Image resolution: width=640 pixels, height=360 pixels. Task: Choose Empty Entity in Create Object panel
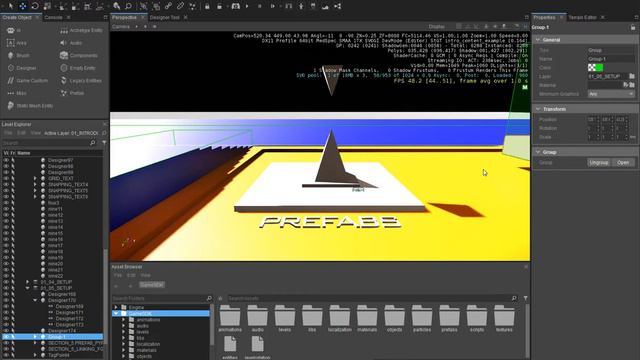point(78,68)
